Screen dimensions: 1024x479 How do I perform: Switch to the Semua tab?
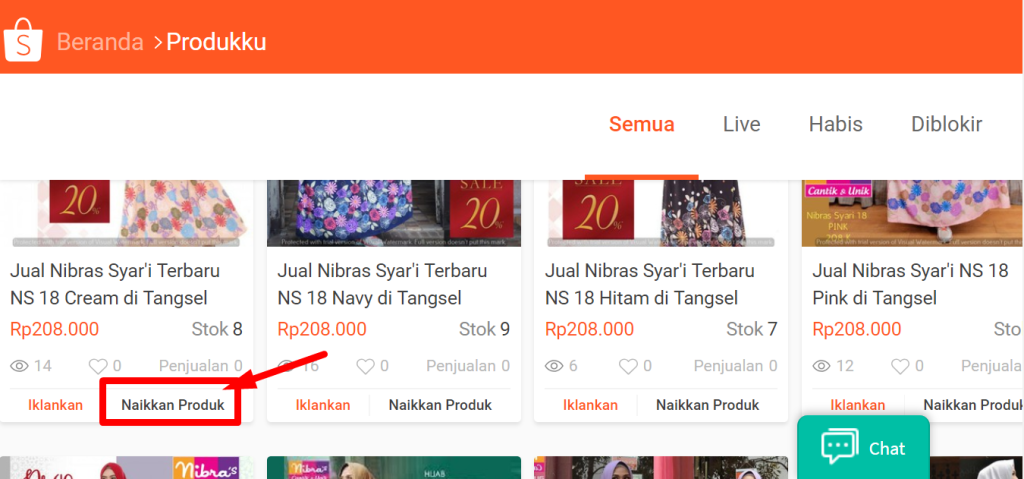pyautogui.click(x=641, y=124)
